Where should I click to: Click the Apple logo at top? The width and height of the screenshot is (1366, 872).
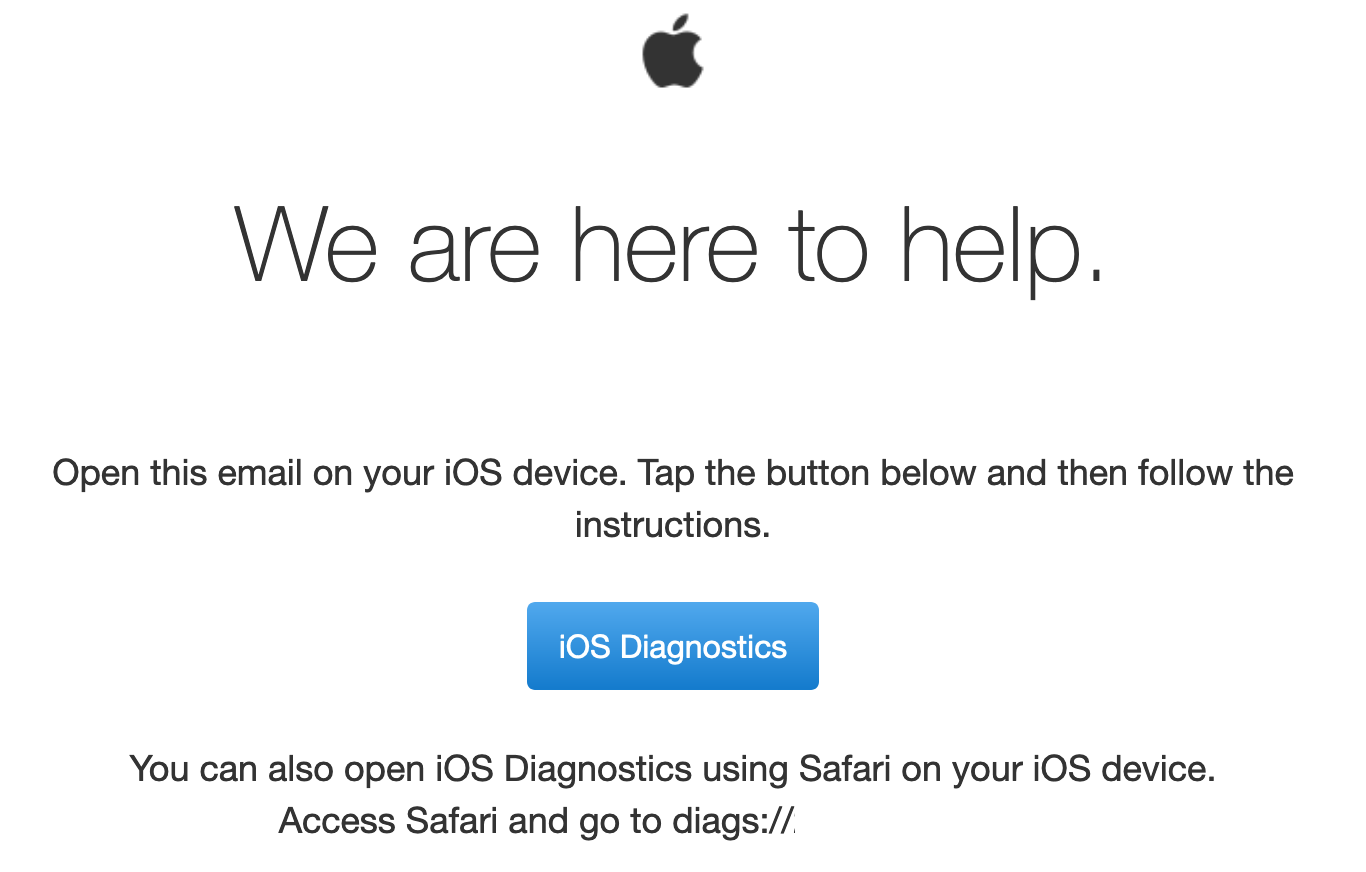point(673,50)
